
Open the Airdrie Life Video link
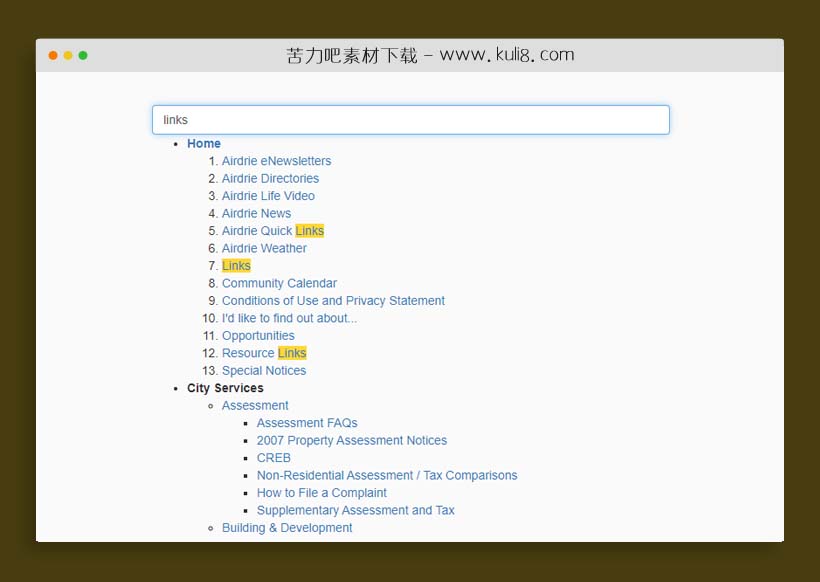268,196
